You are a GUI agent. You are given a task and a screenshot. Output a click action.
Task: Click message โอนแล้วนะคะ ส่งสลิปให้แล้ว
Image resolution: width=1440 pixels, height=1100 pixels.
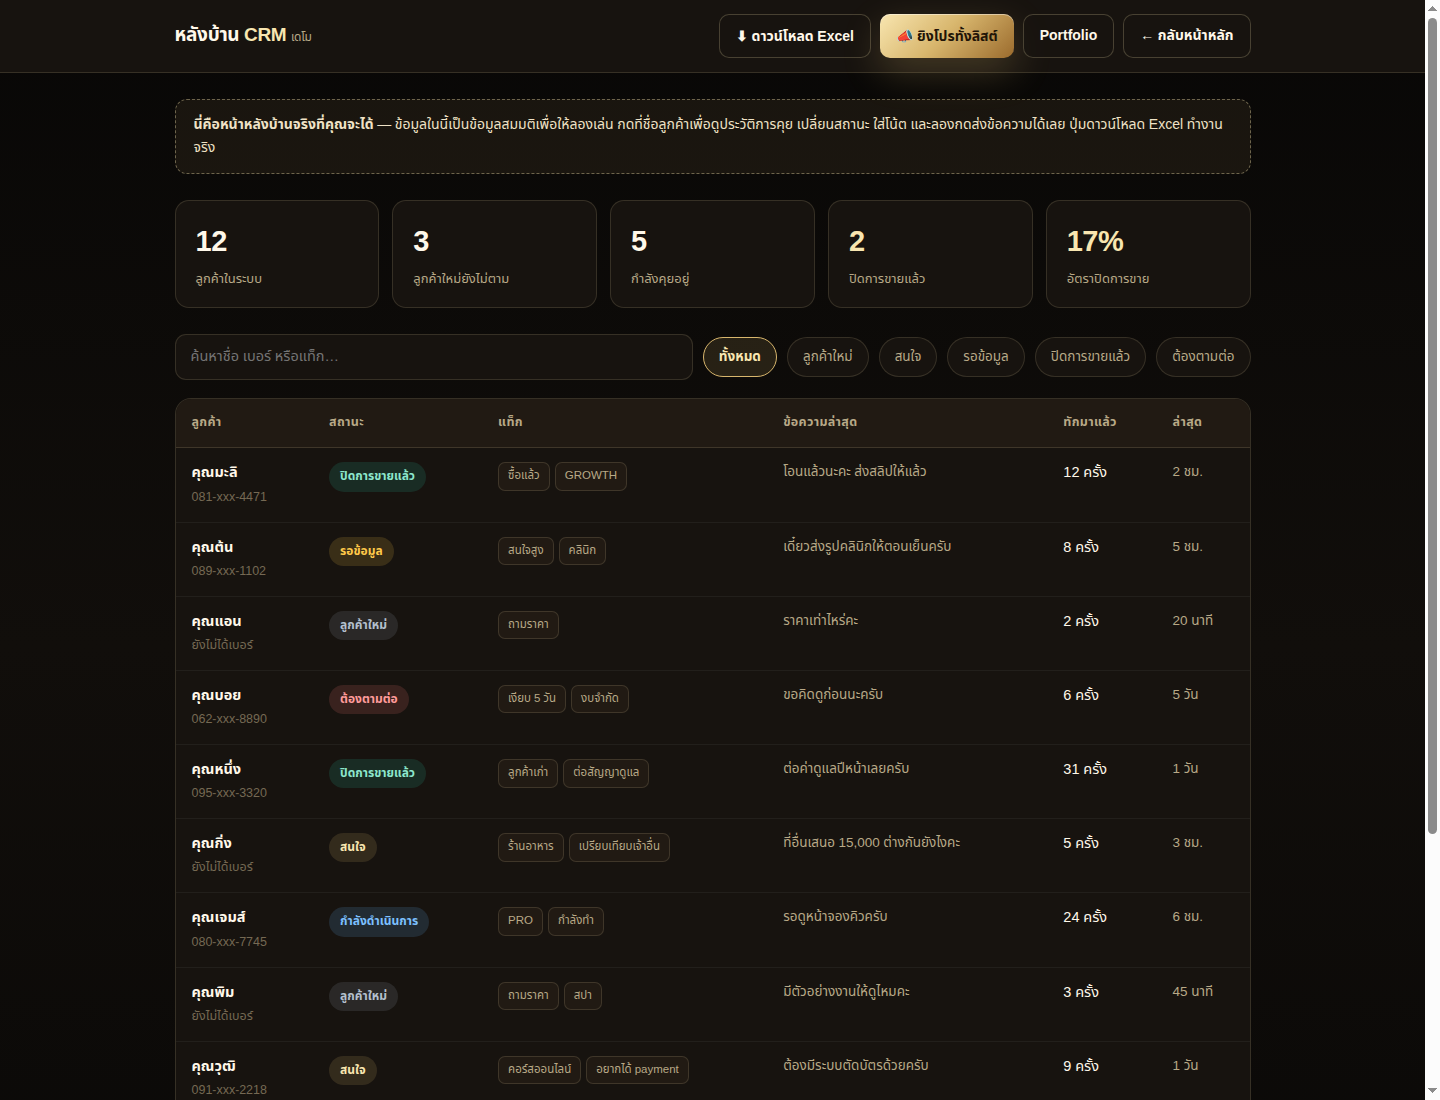point(855,472)
